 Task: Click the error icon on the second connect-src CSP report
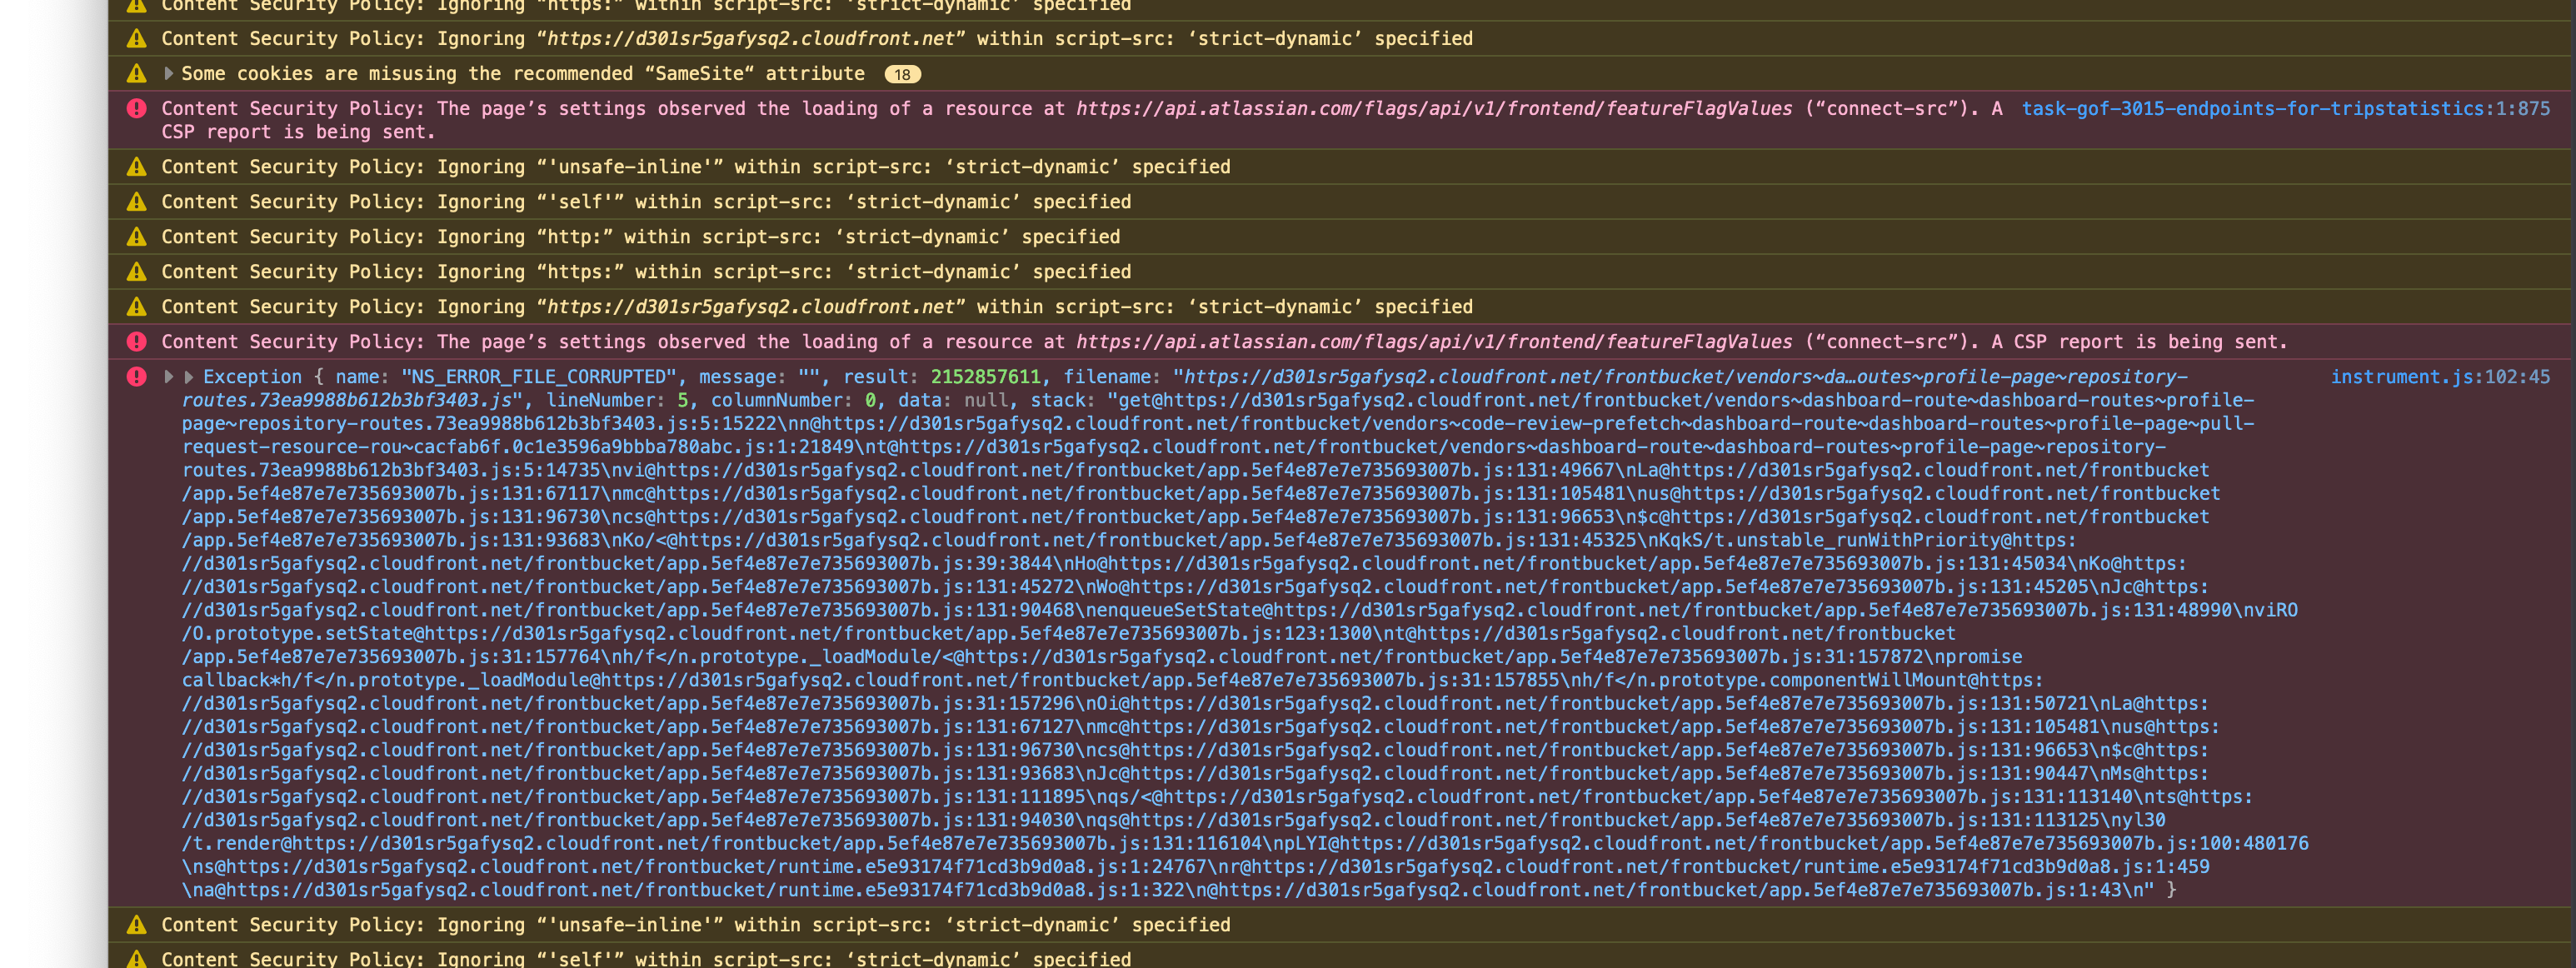coord(137,341)
